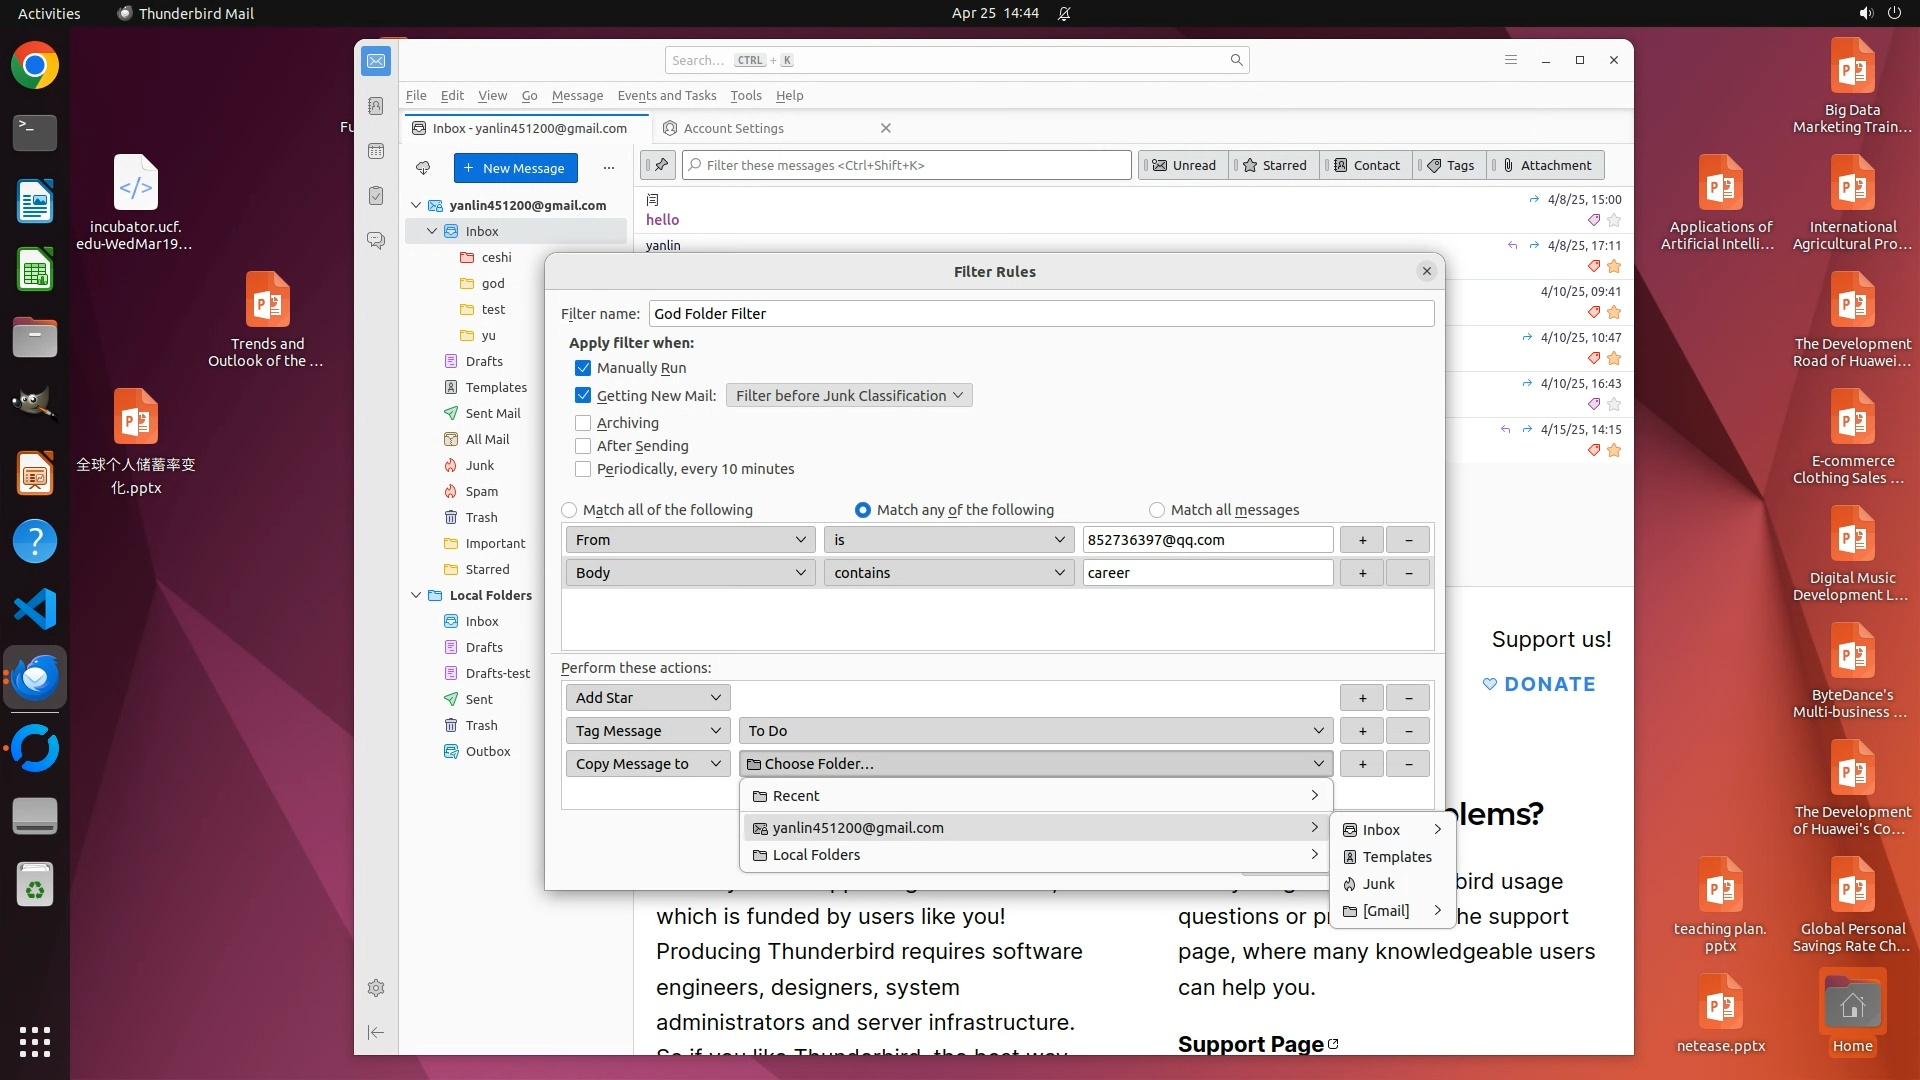Click the Filter name text field

pos(1040,314)
